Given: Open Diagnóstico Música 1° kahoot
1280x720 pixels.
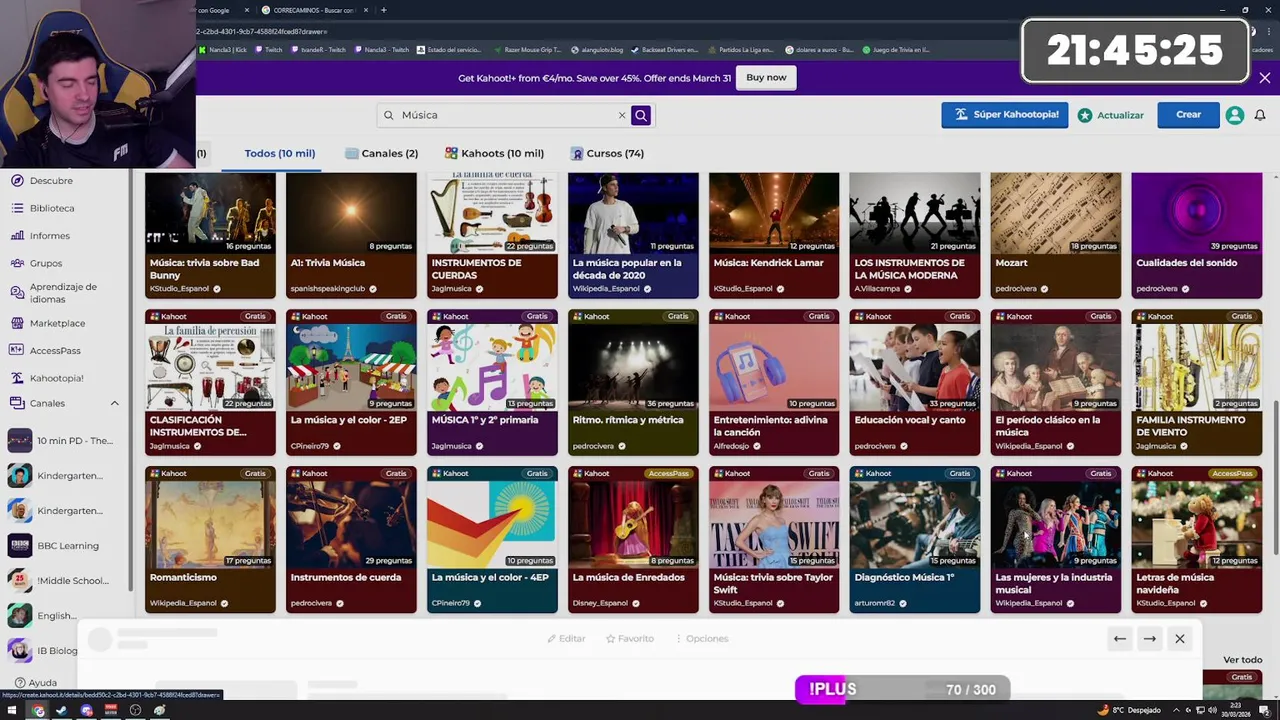Looking at the screenshot, I should pyautogui.click(x=915, y=539).
